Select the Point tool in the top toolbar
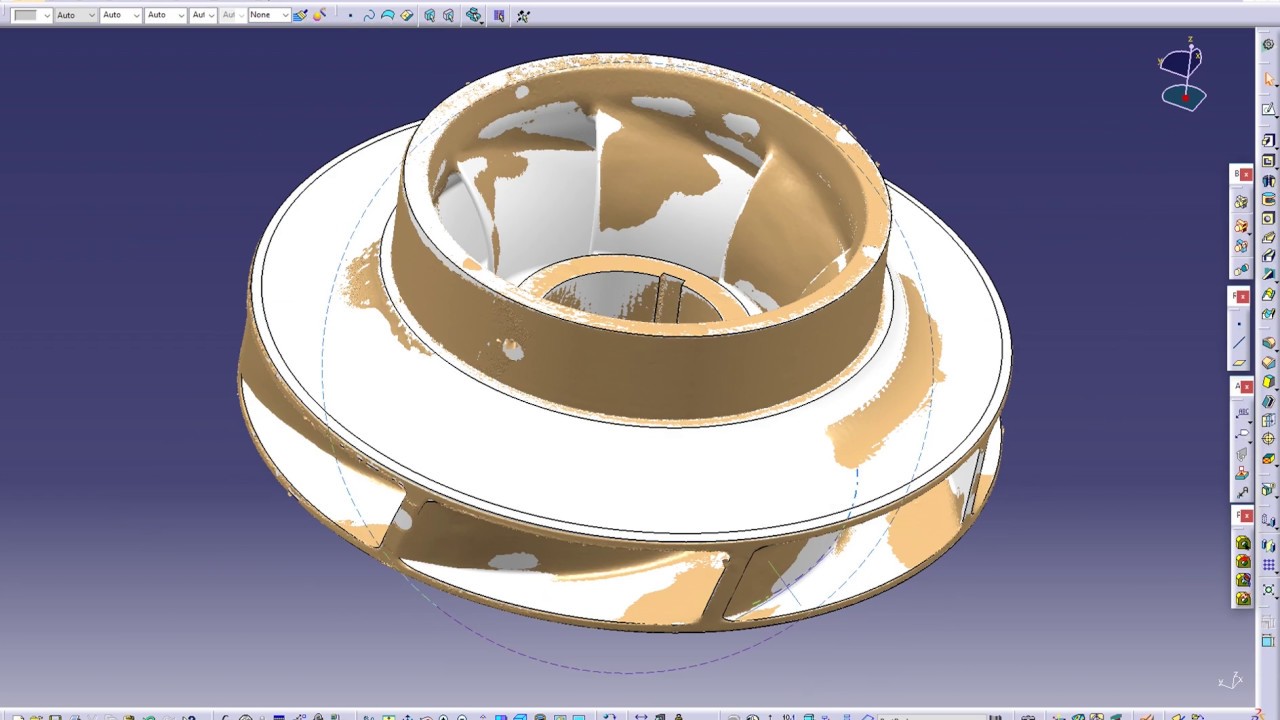 350,15
